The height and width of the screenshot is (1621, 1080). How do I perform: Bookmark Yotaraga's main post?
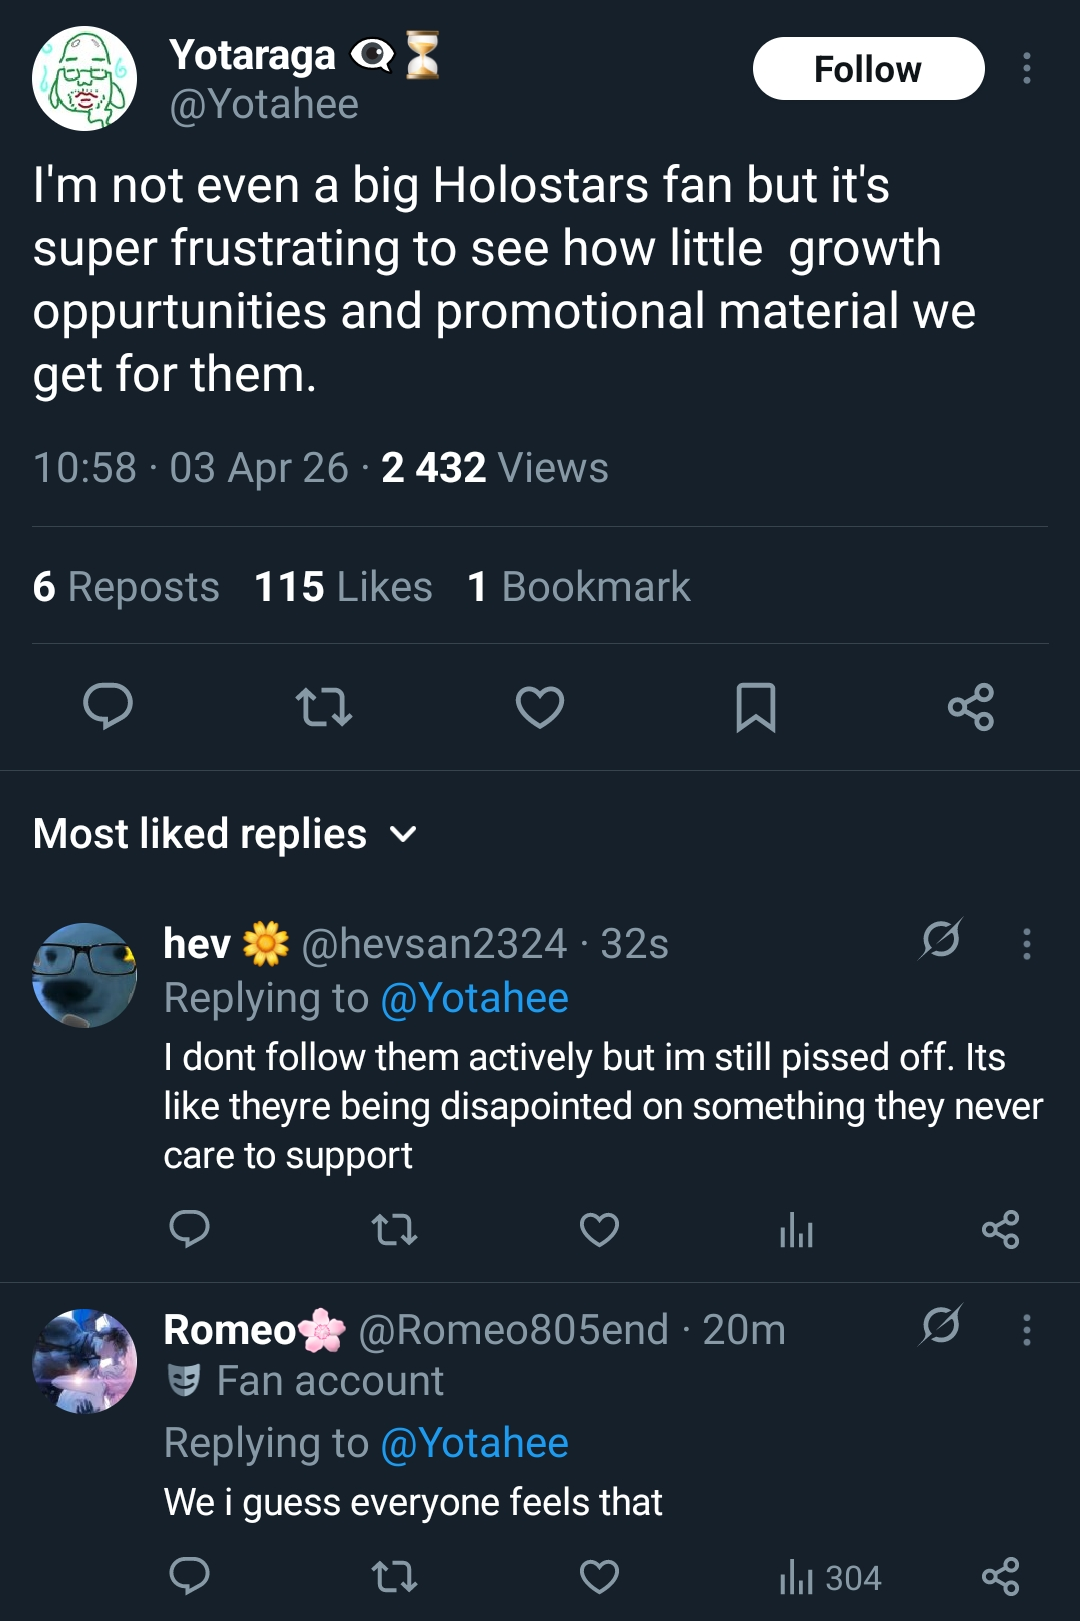[x=756, y=707]
